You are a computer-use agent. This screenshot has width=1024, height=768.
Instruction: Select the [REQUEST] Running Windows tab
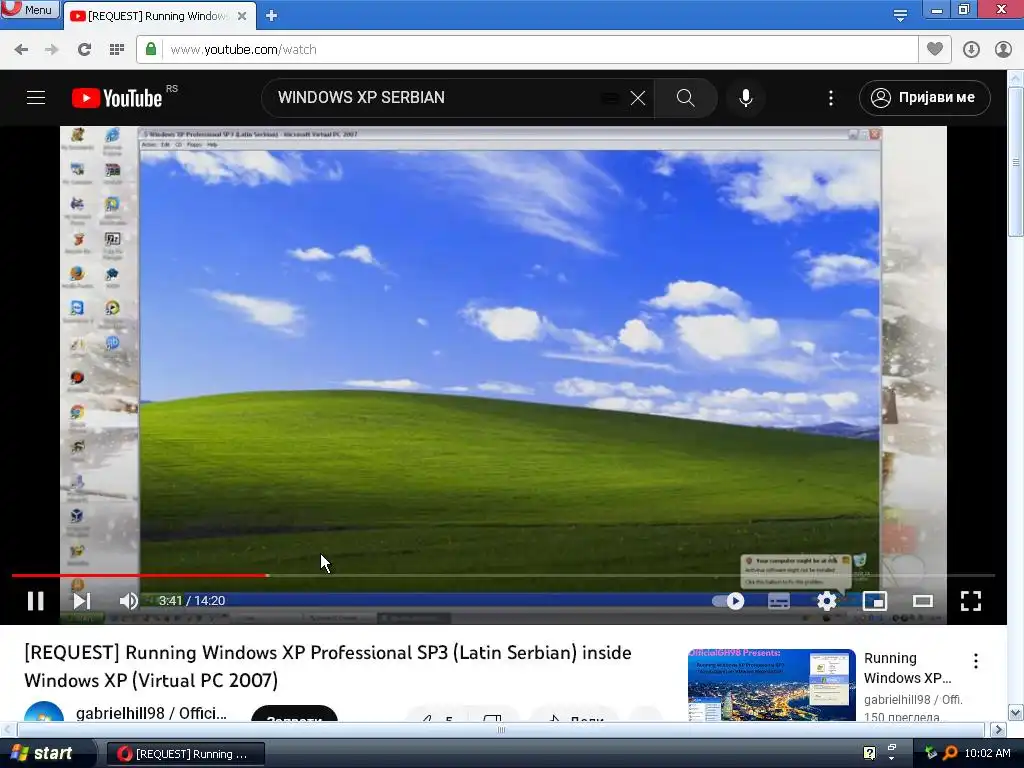click(x=157, y=16)
